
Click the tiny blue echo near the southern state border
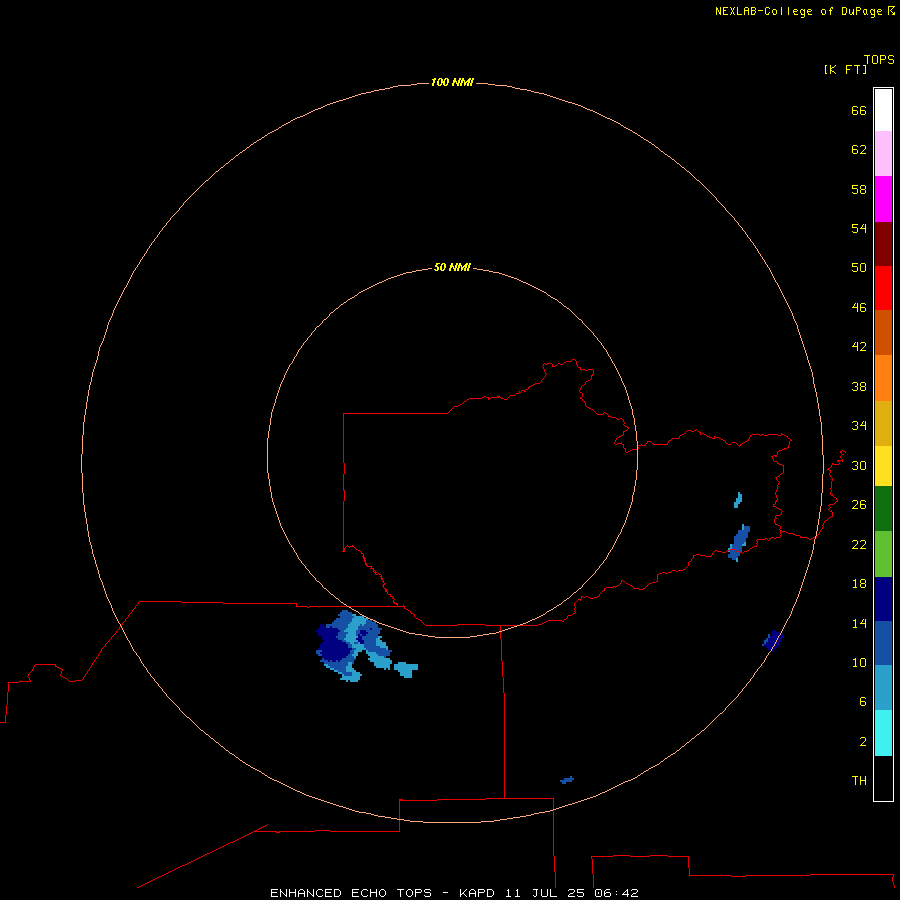[x=567, y=779]
